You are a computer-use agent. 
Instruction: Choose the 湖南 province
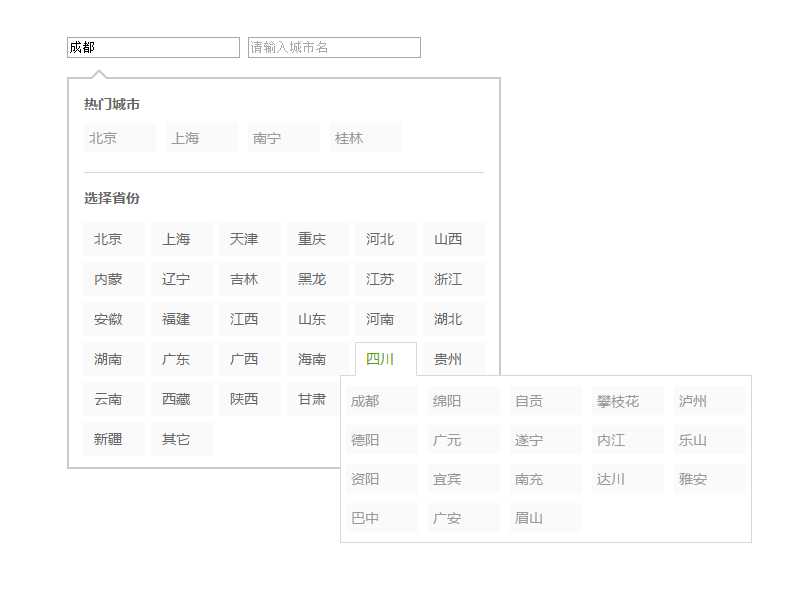[114, 359]
